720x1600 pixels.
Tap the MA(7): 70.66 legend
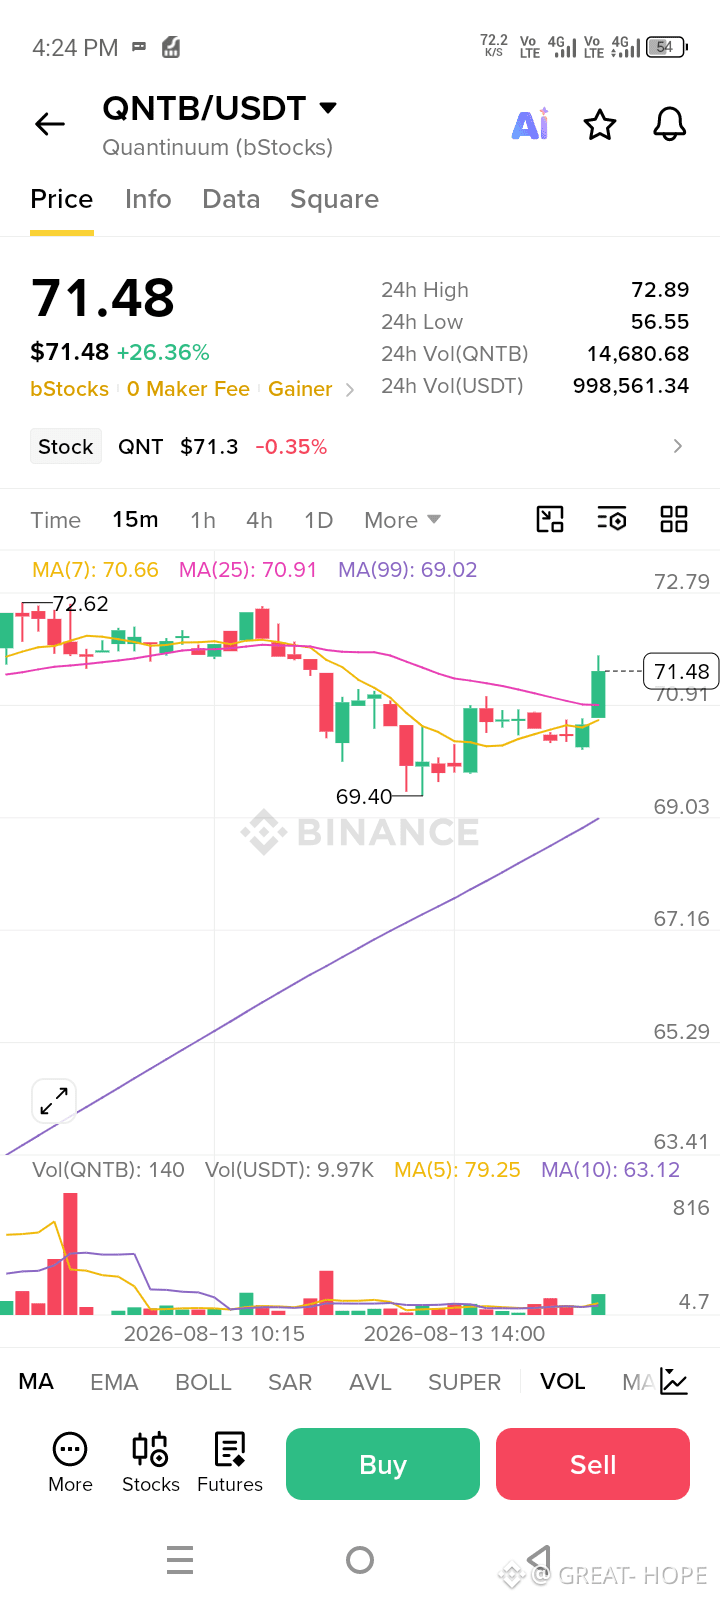[95, 570]
